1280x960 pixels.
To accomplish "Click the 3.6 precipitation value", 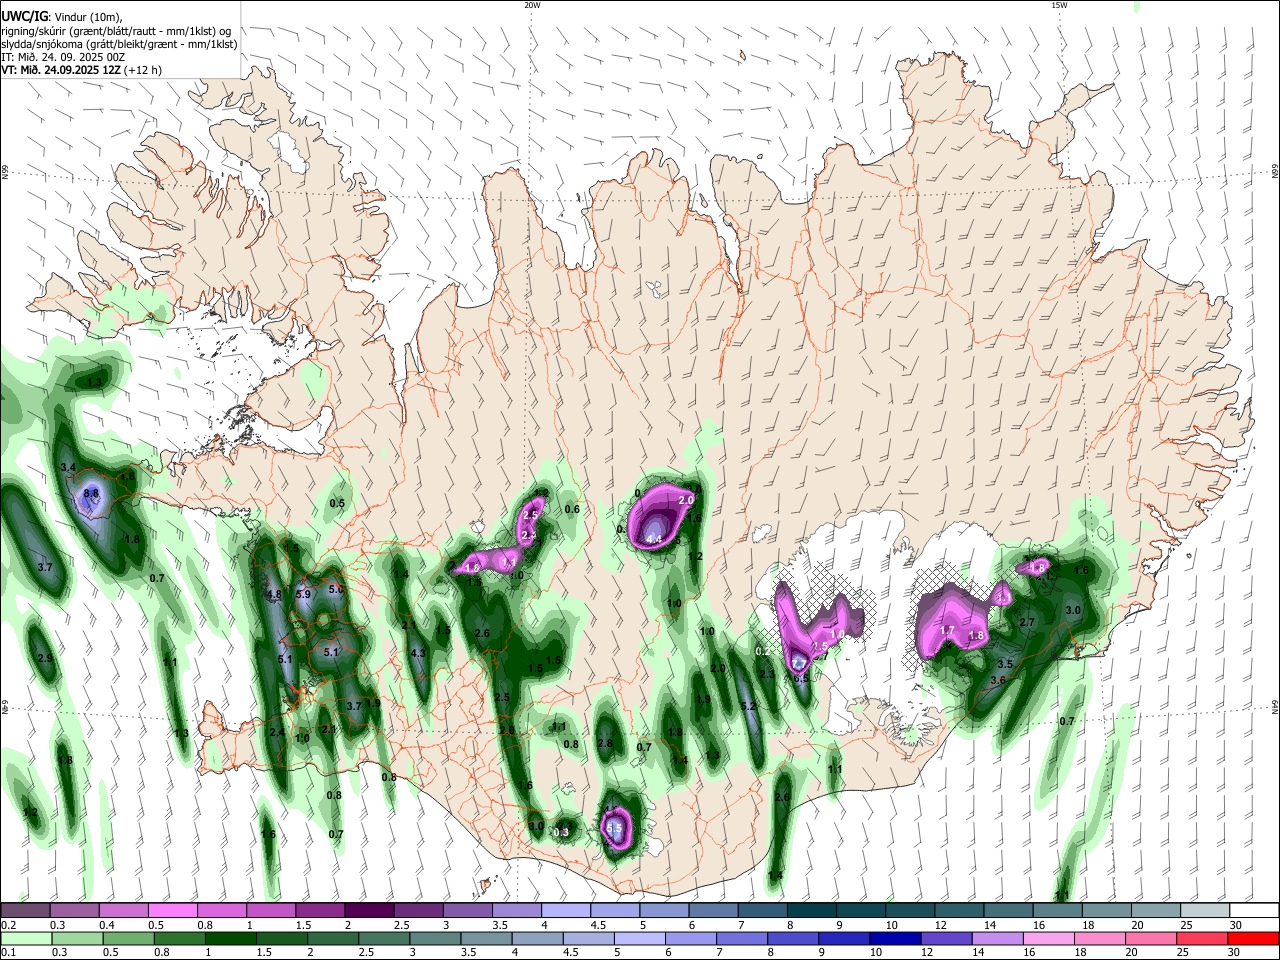I will click(997, 681).
